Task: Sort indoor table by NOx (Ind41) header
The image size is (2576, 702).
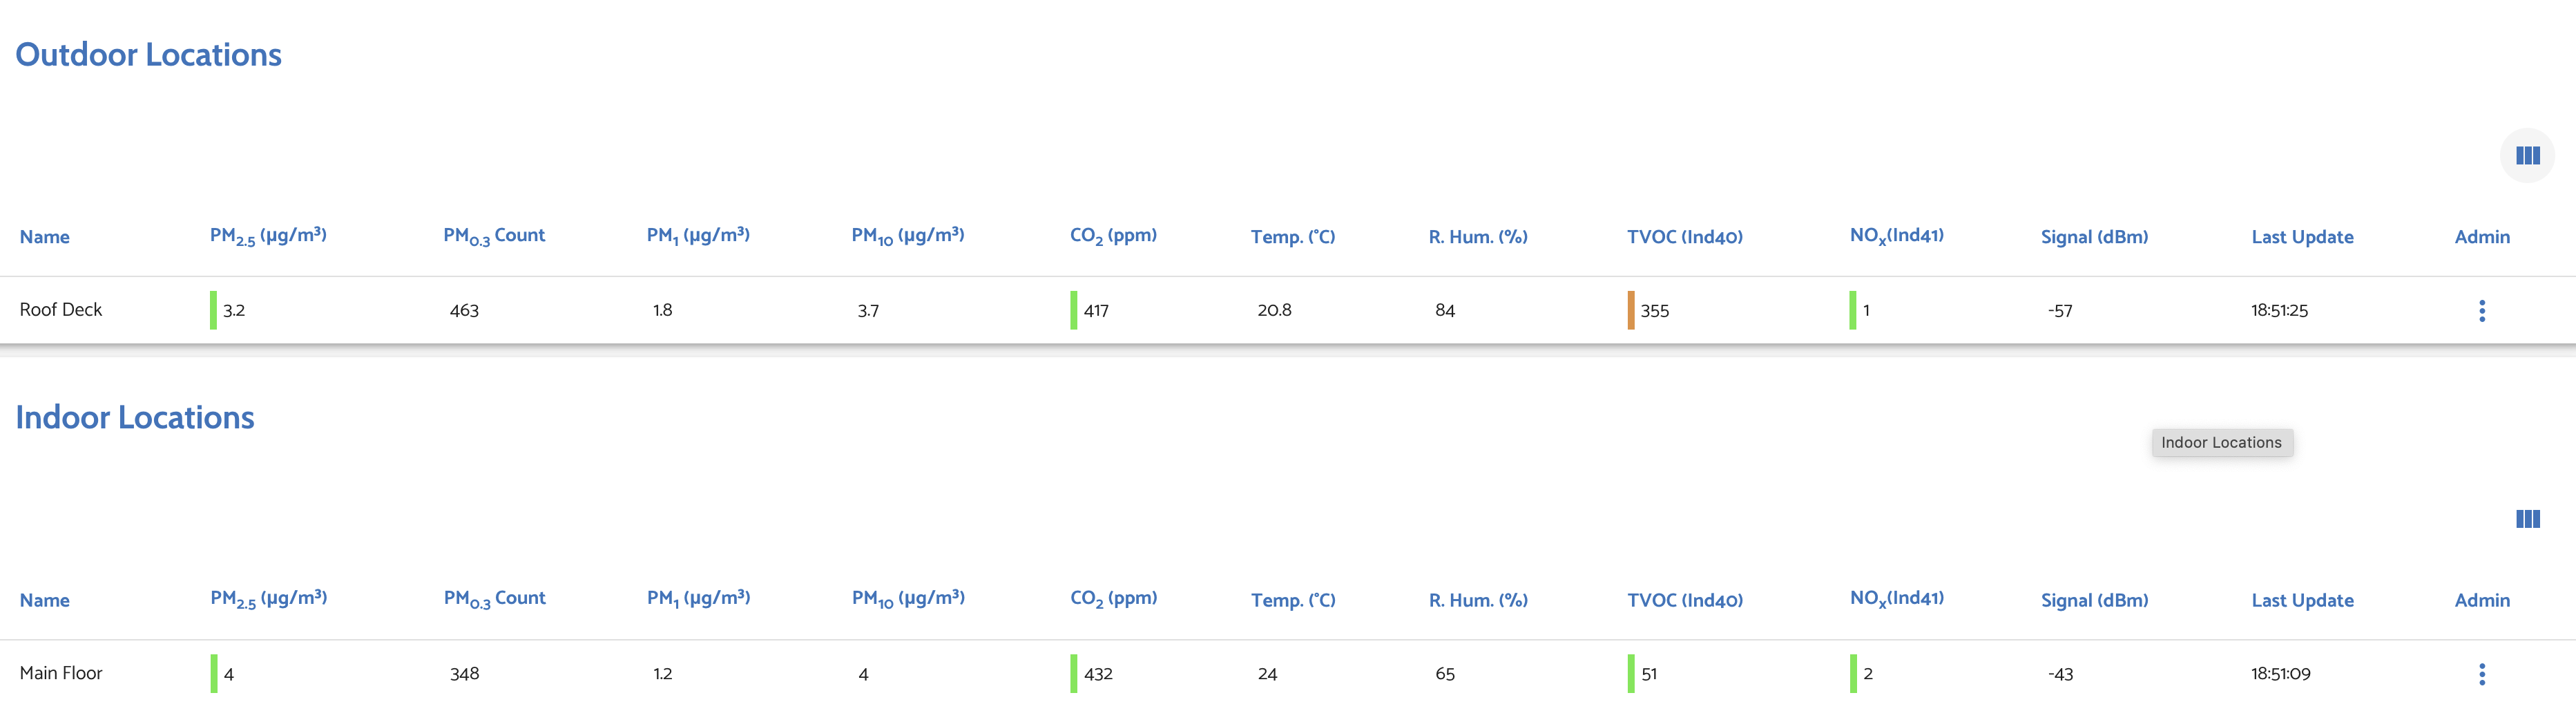Action: coord(1896,599)
